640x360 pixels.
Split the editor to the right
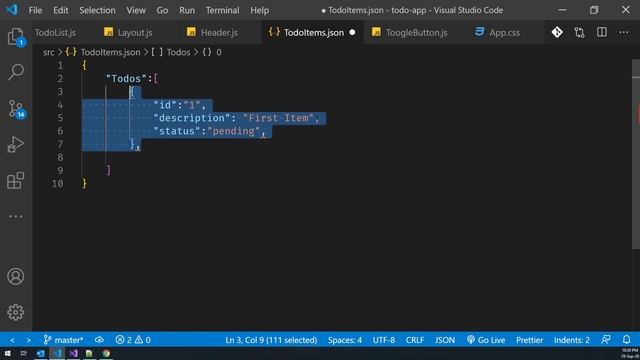(x=602, y=32)
